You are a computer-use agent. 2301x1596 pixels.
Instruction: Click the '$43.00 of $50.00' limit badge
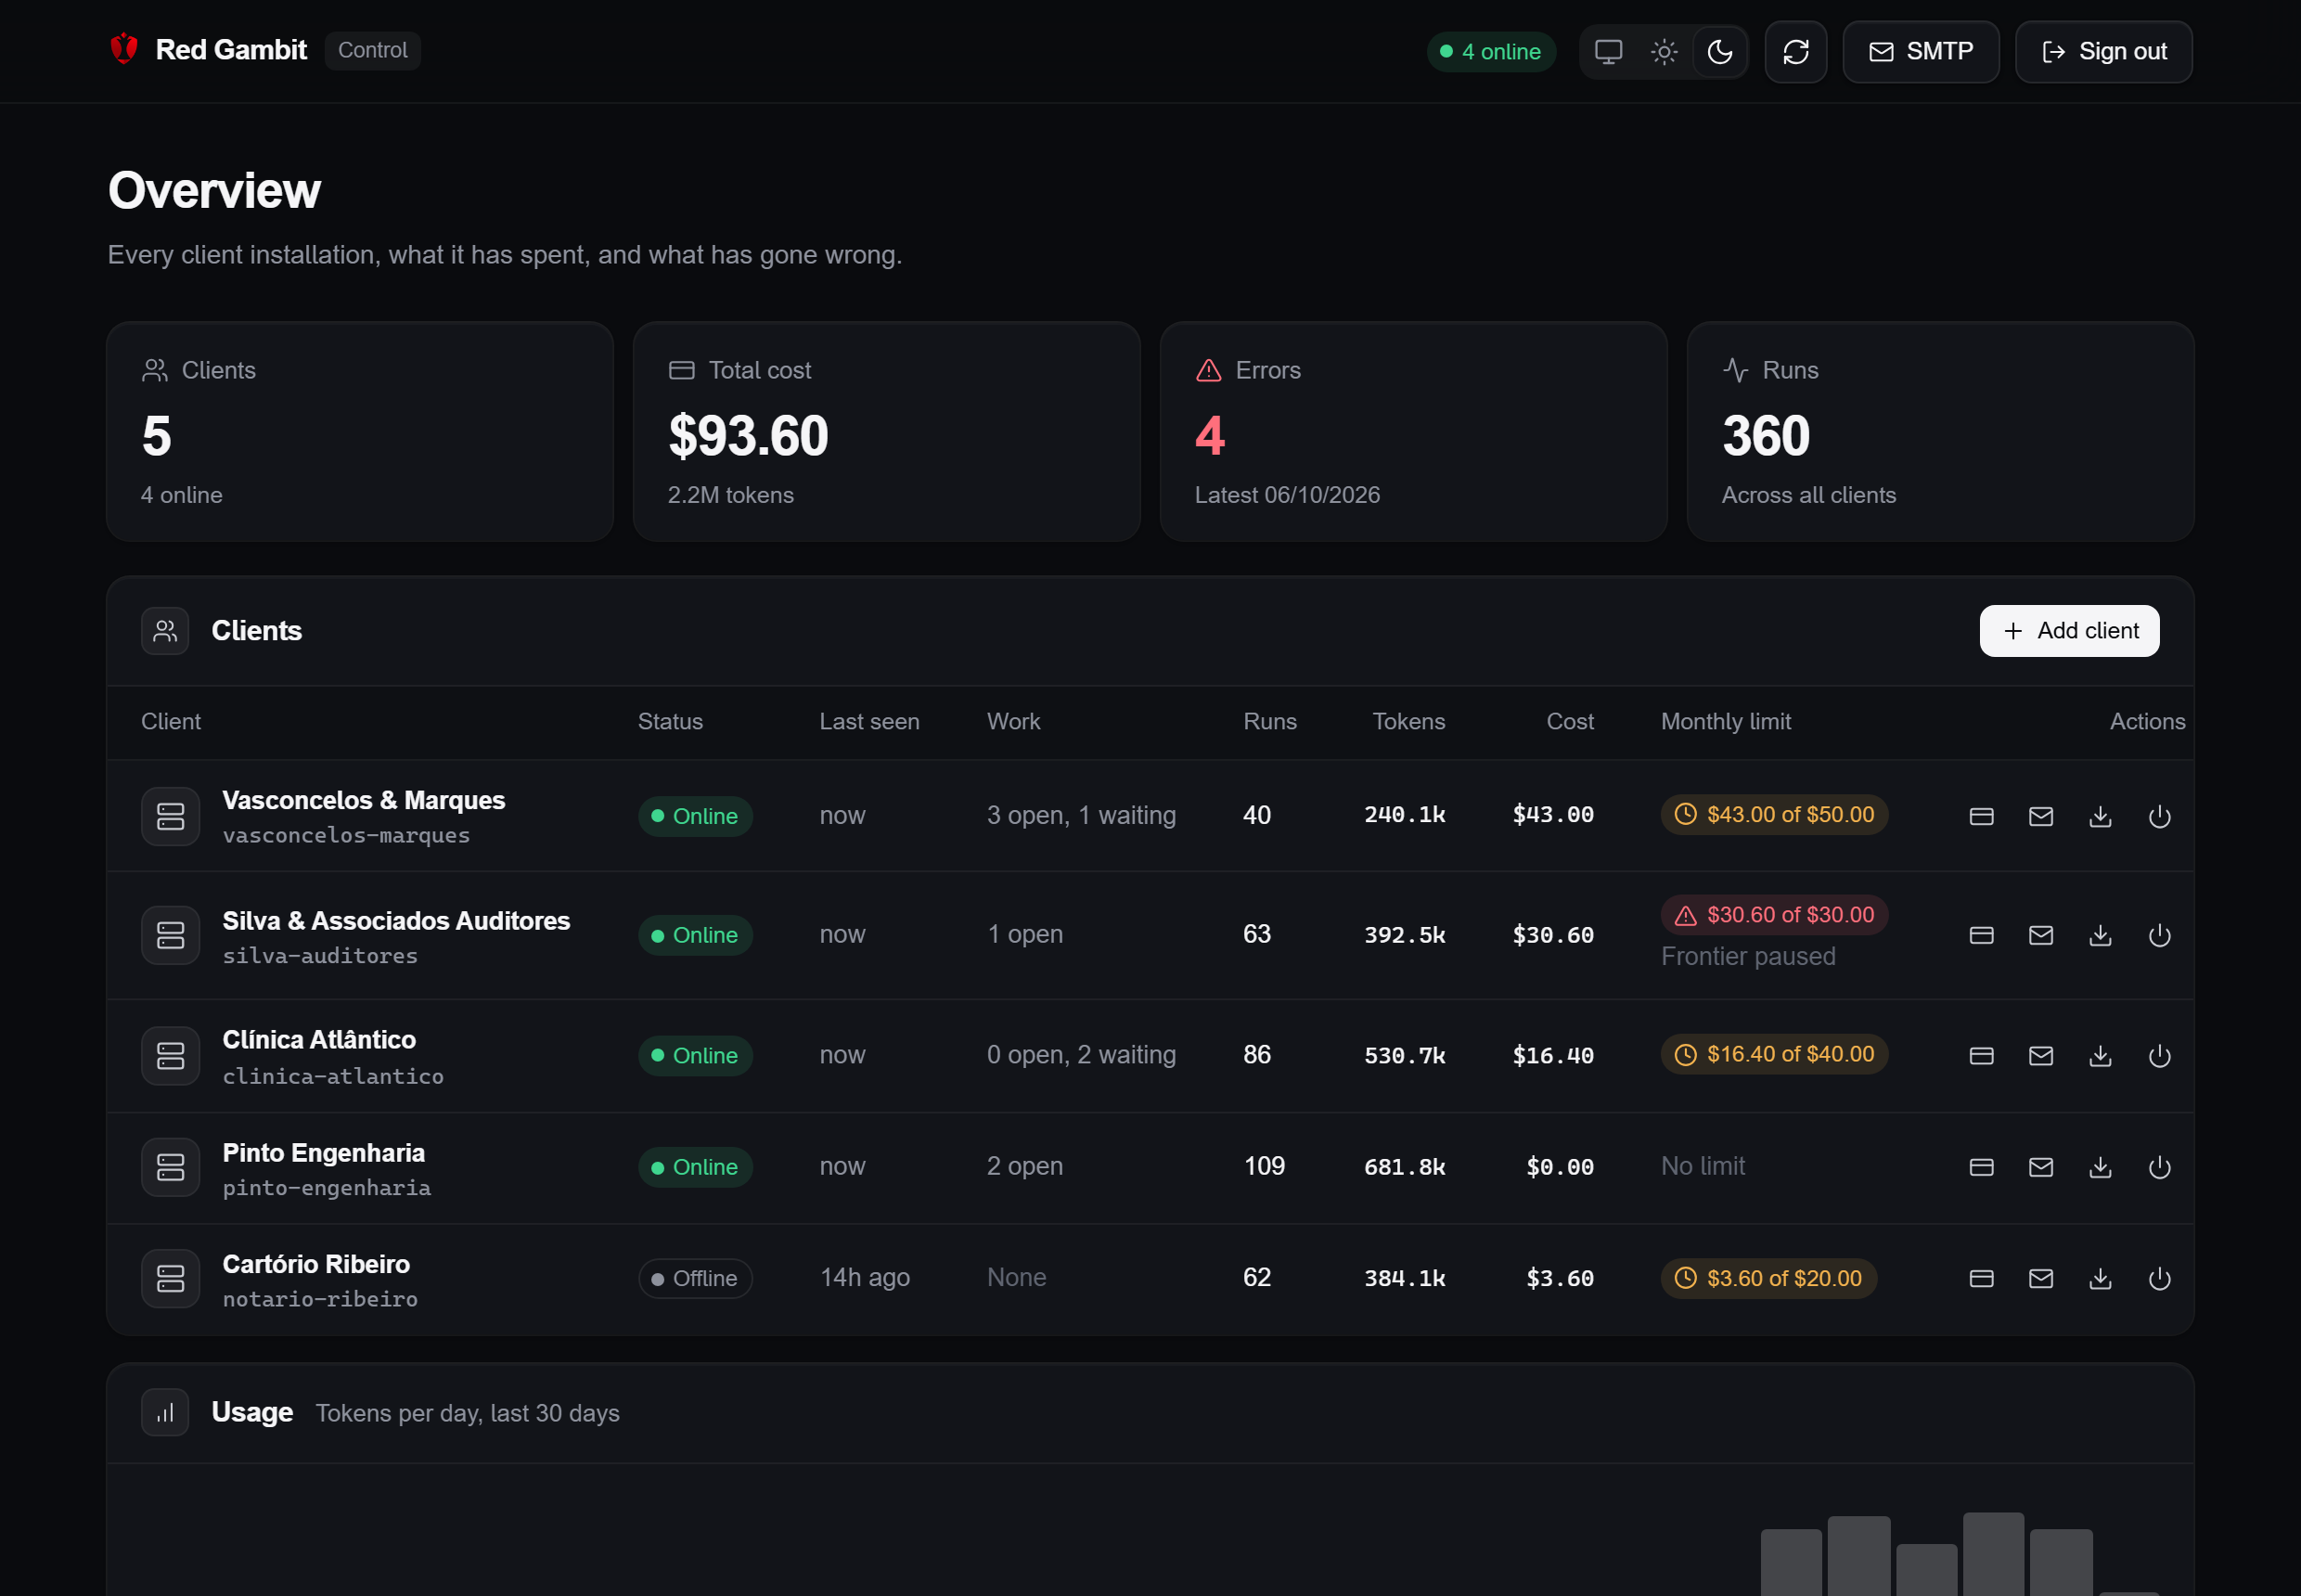1774,814
